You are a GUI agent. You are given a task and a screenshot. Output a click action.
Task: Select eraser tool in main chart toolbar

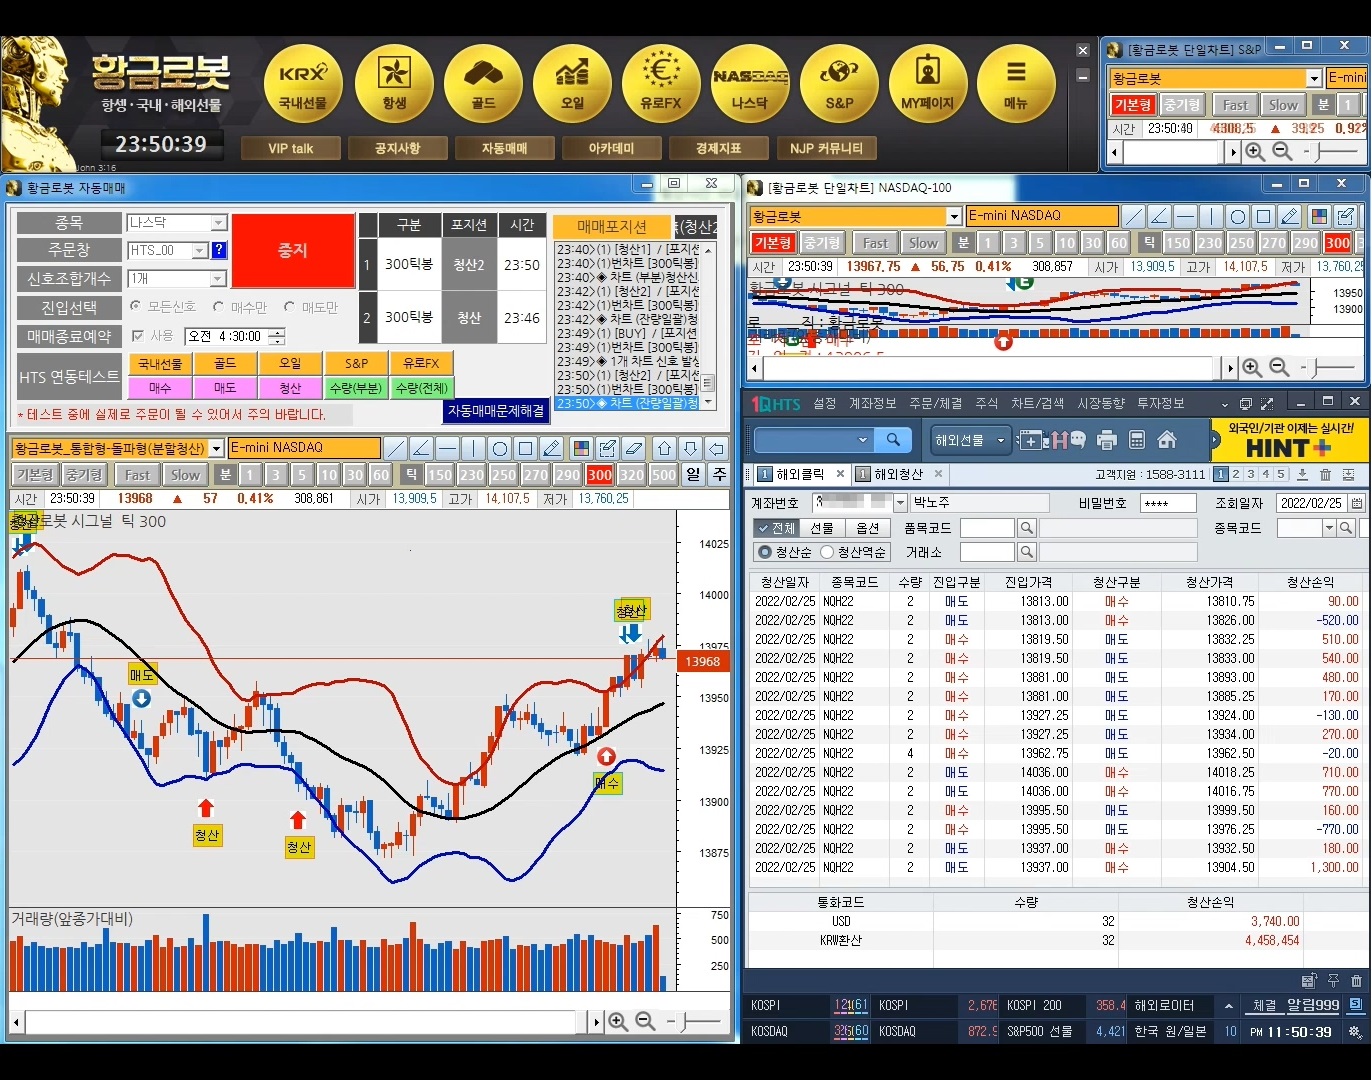click(633, 448)
